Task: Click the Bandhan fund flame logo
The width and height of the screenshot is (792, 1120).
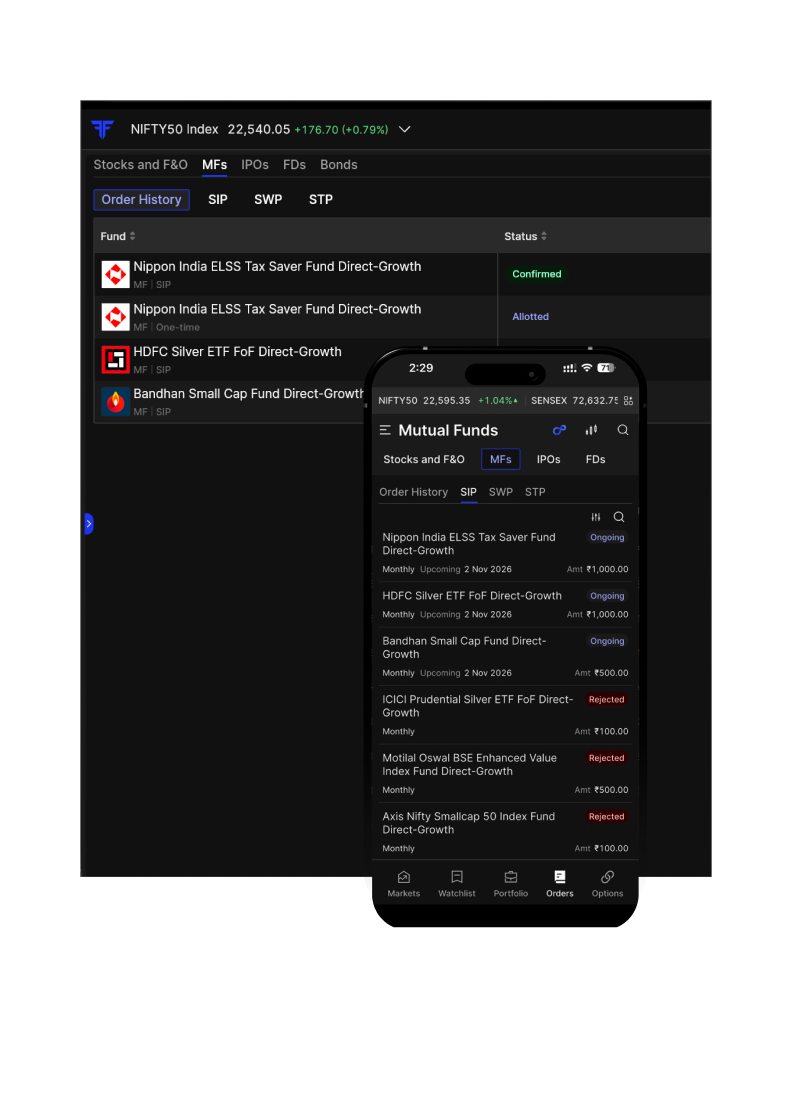Action: click(x=116, y=401)
